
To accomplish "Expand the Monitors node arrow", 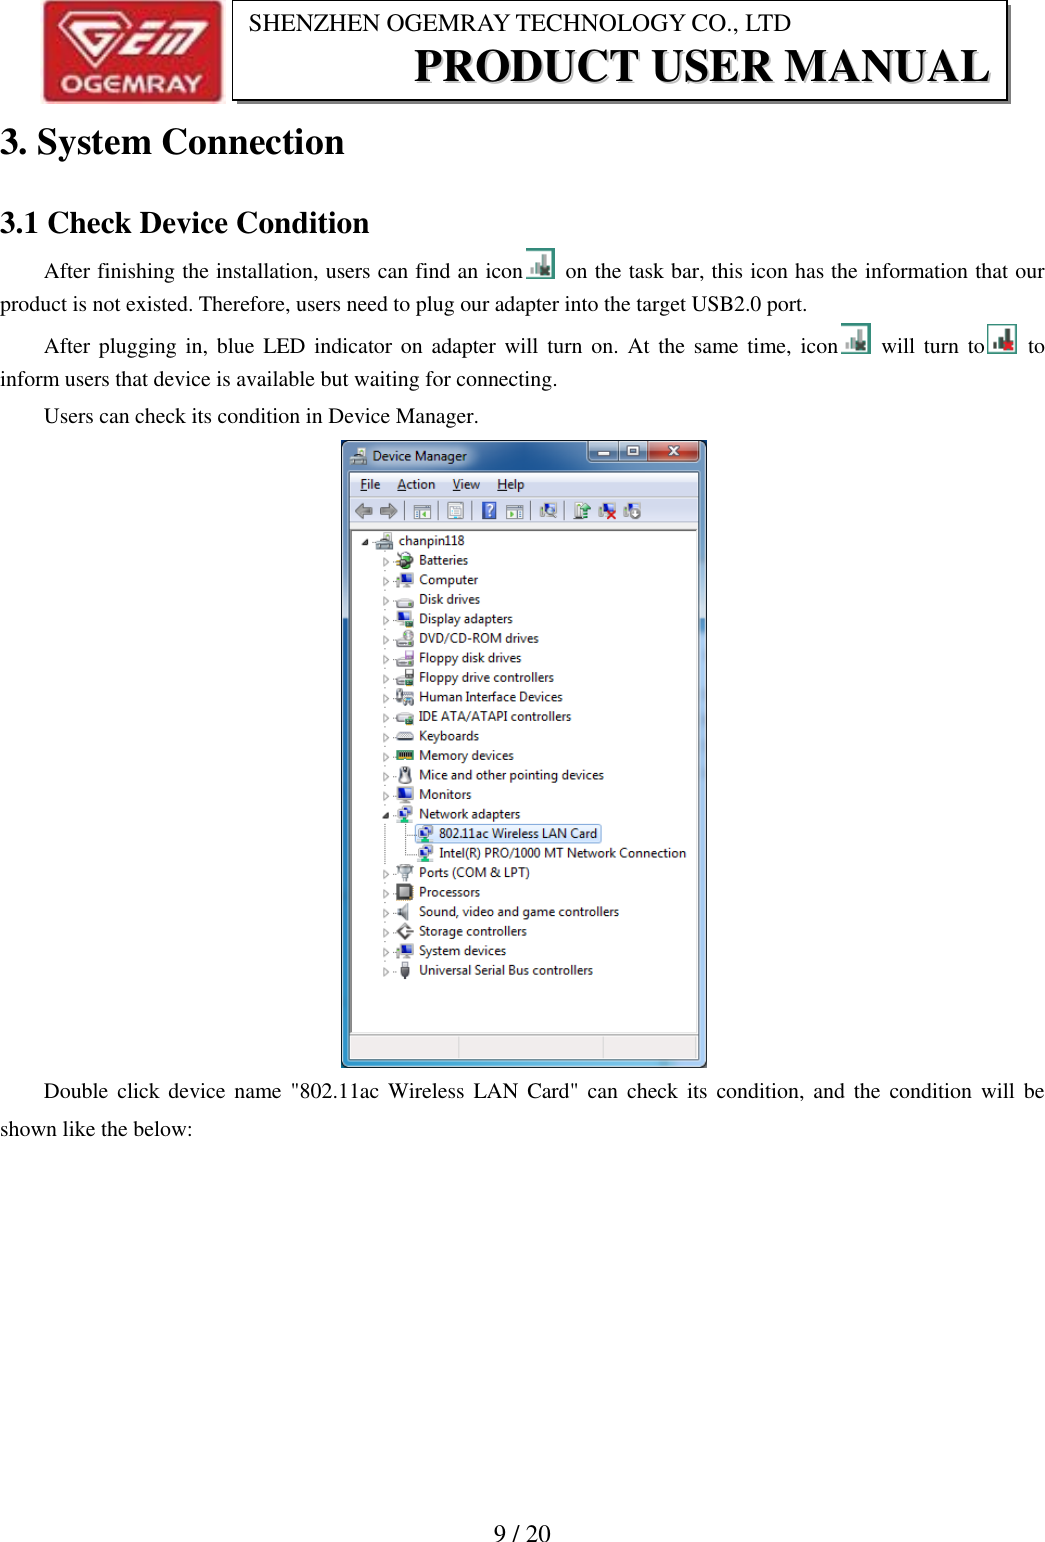I will click(386, 796).
